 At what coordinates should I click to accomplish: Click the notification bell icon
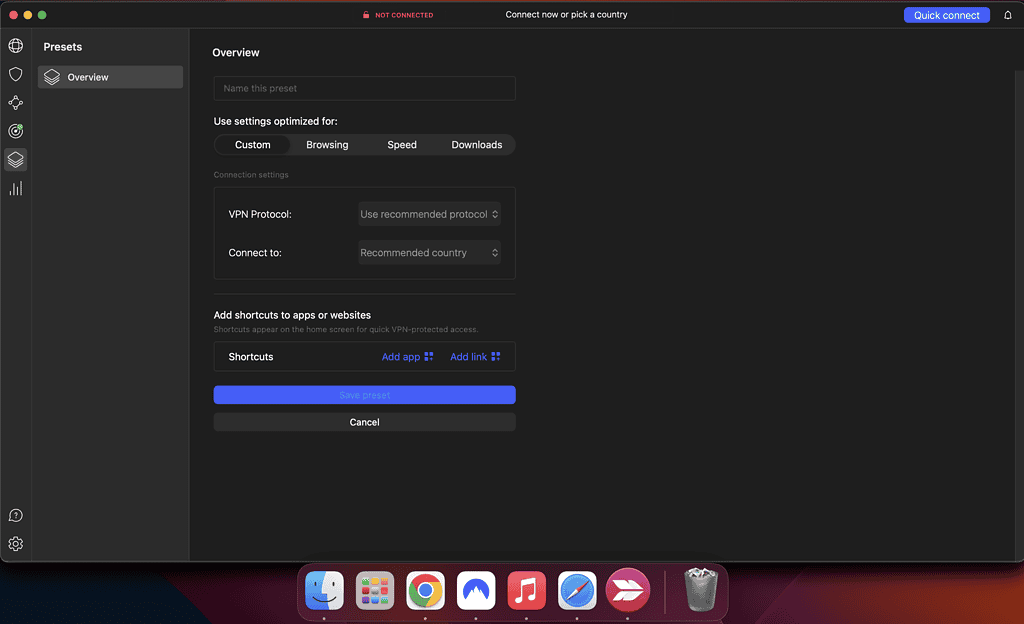pos(1007,15)
